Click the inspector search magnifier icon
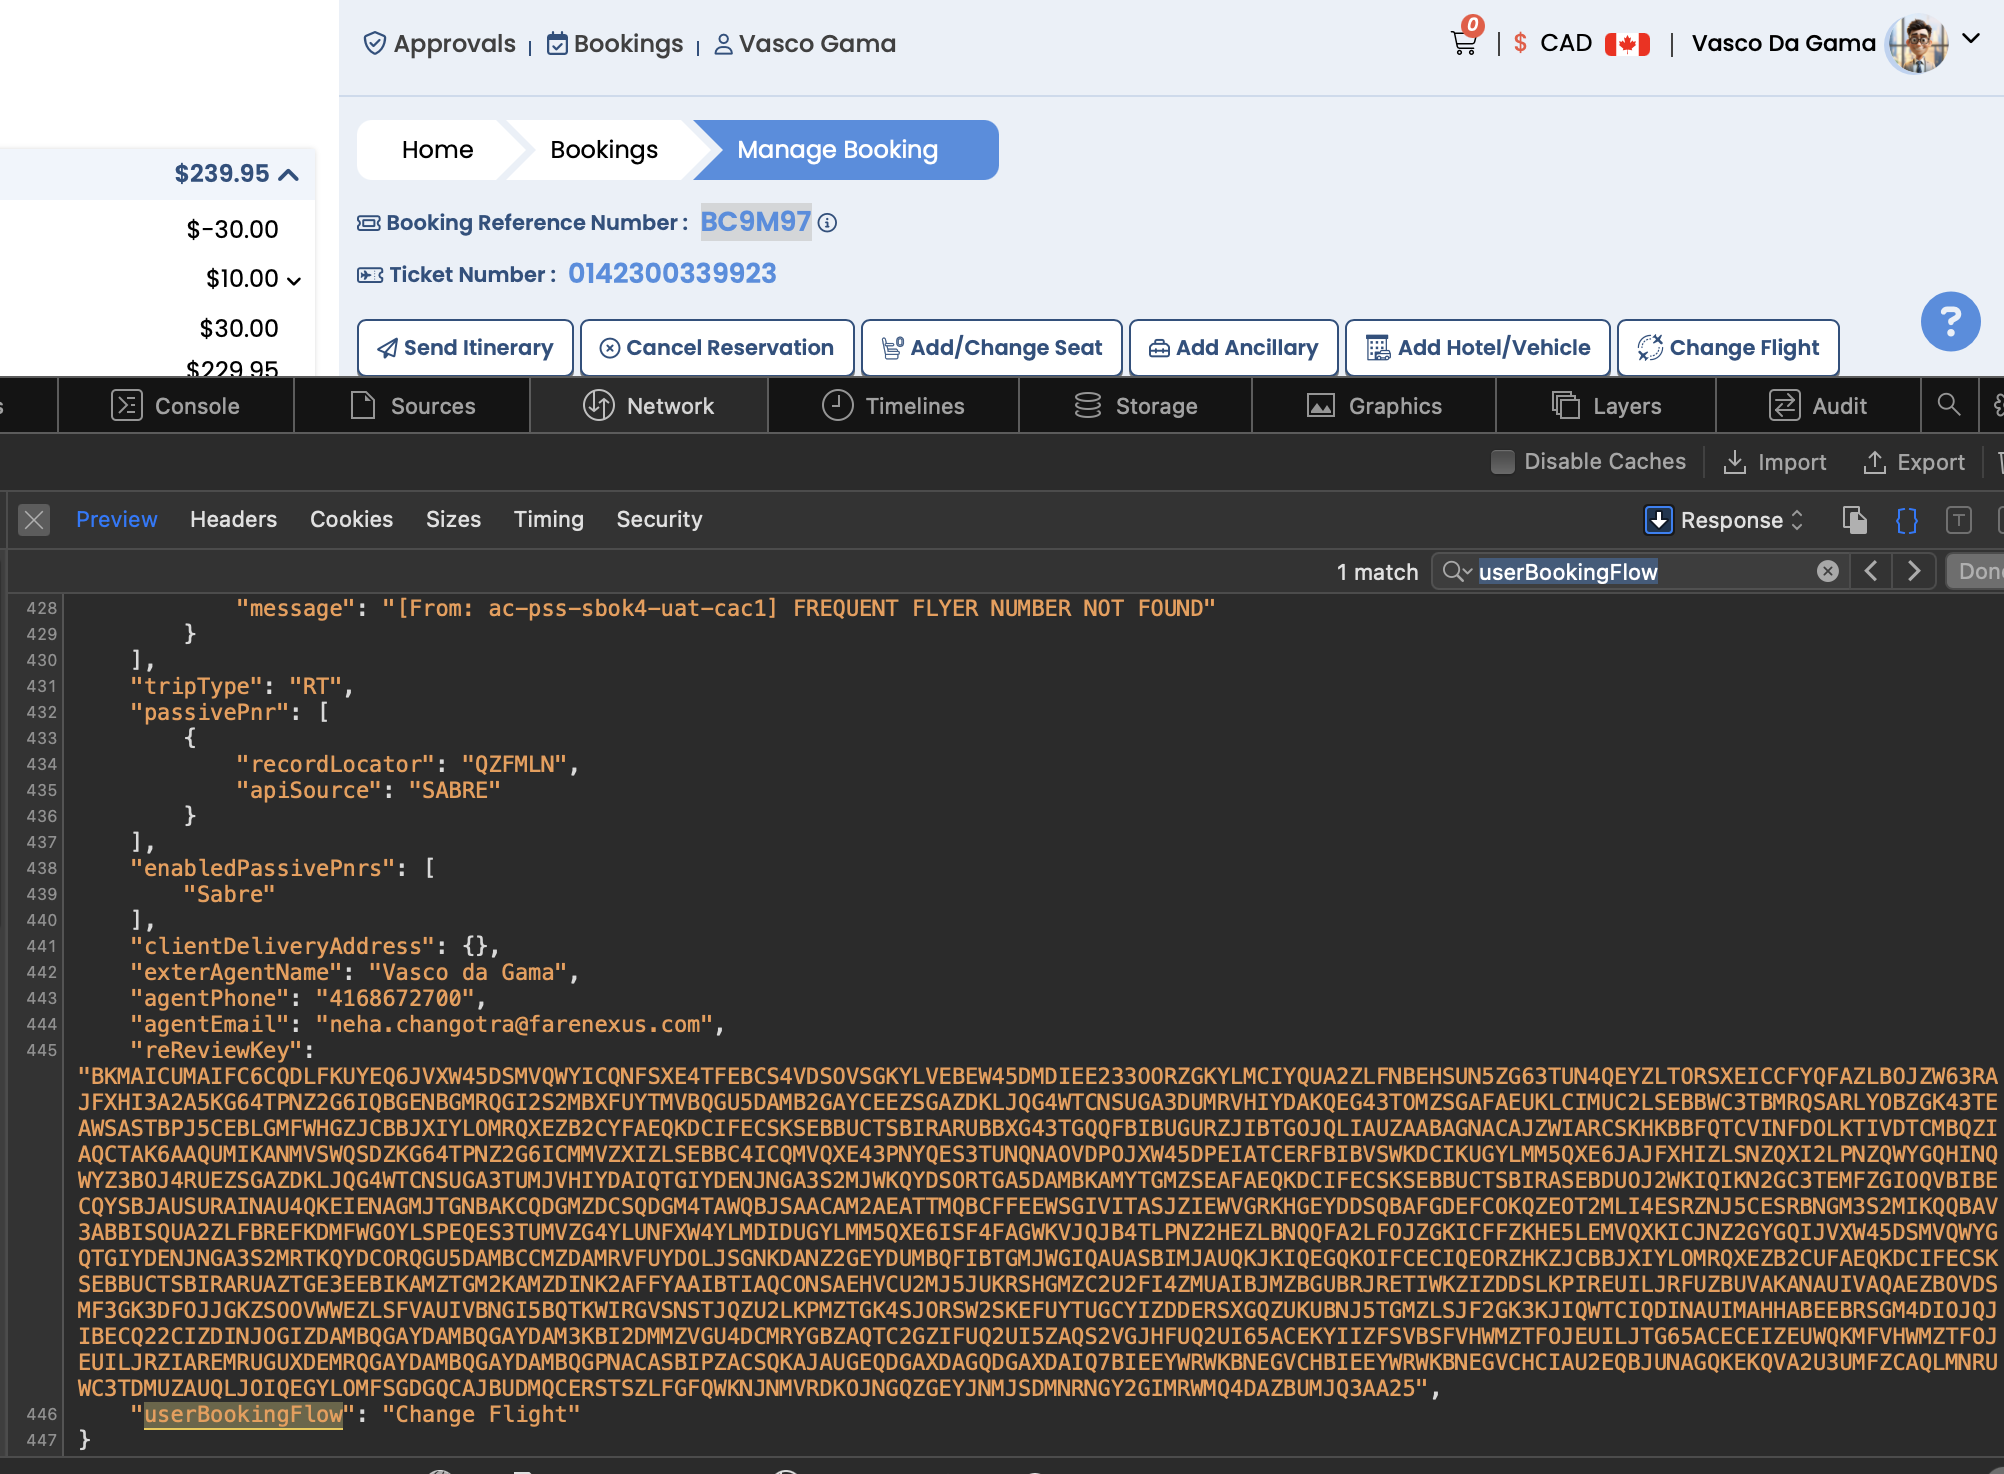Viewport: 2004px width, 1474px height. (x=1948, y=405)
